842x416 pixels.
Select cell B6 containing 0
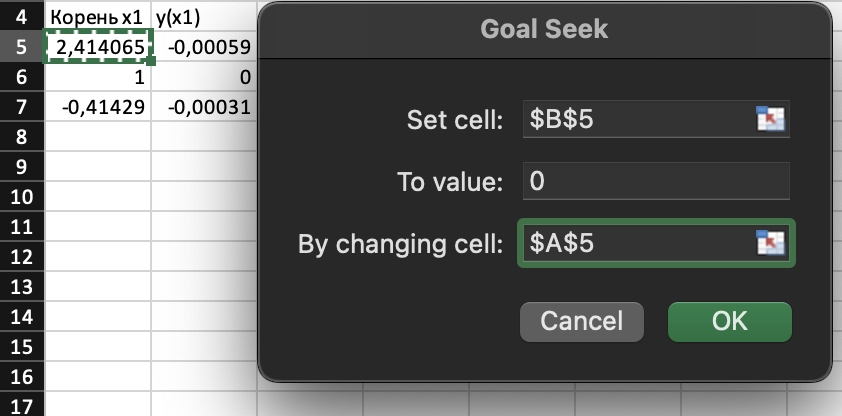[204, 77]
